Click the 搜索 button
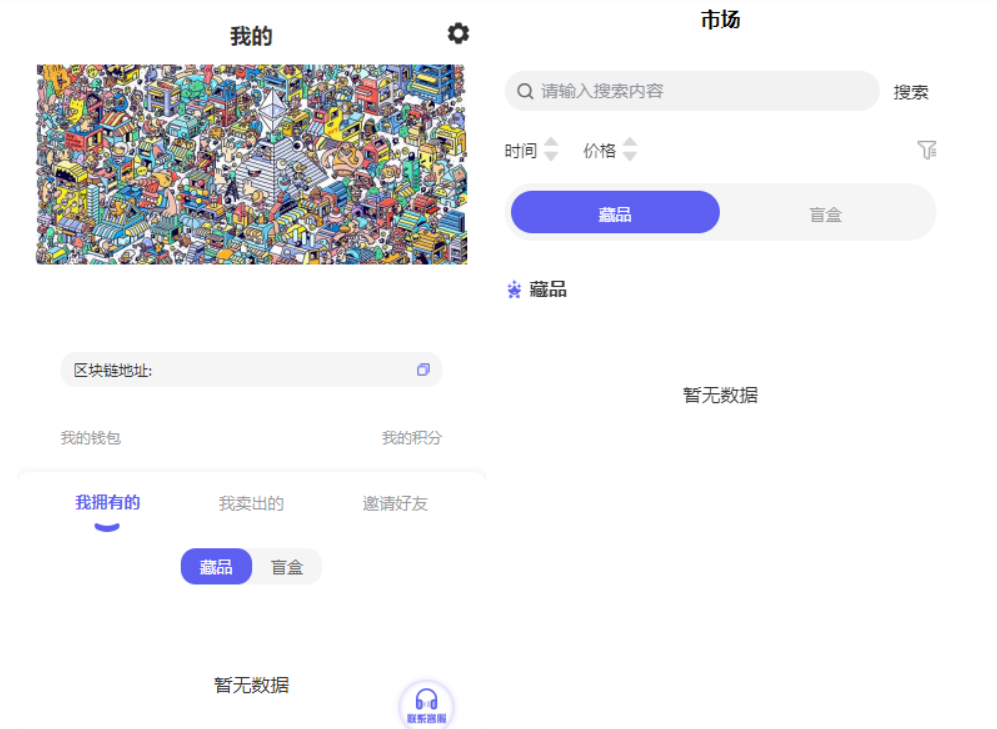Image resolution: width=997 pixels, height=729 pixels. 911,92
